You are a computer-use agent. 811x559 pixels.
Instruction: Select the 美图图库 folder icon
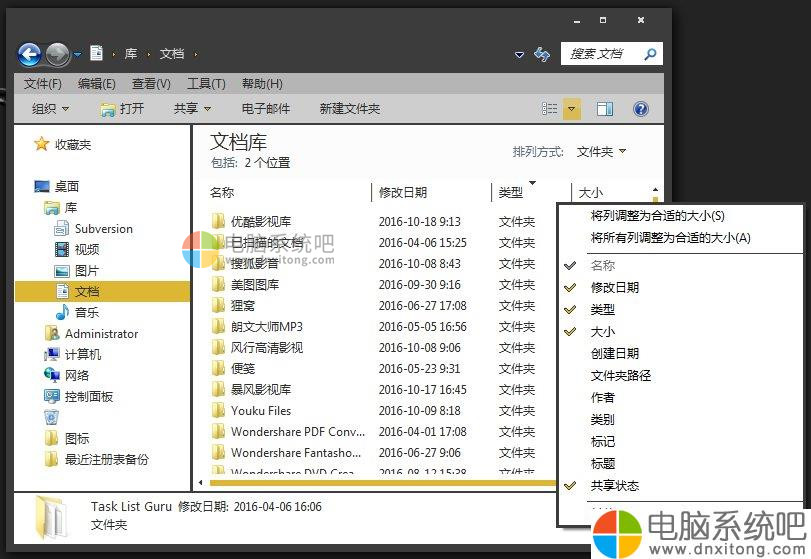coord(218,284)
